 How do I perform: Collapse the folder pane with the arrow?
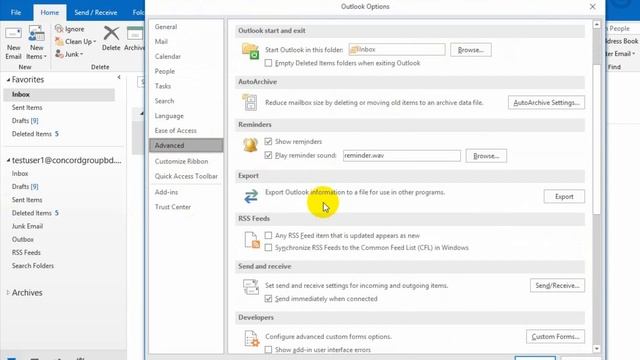coord(119,77)
